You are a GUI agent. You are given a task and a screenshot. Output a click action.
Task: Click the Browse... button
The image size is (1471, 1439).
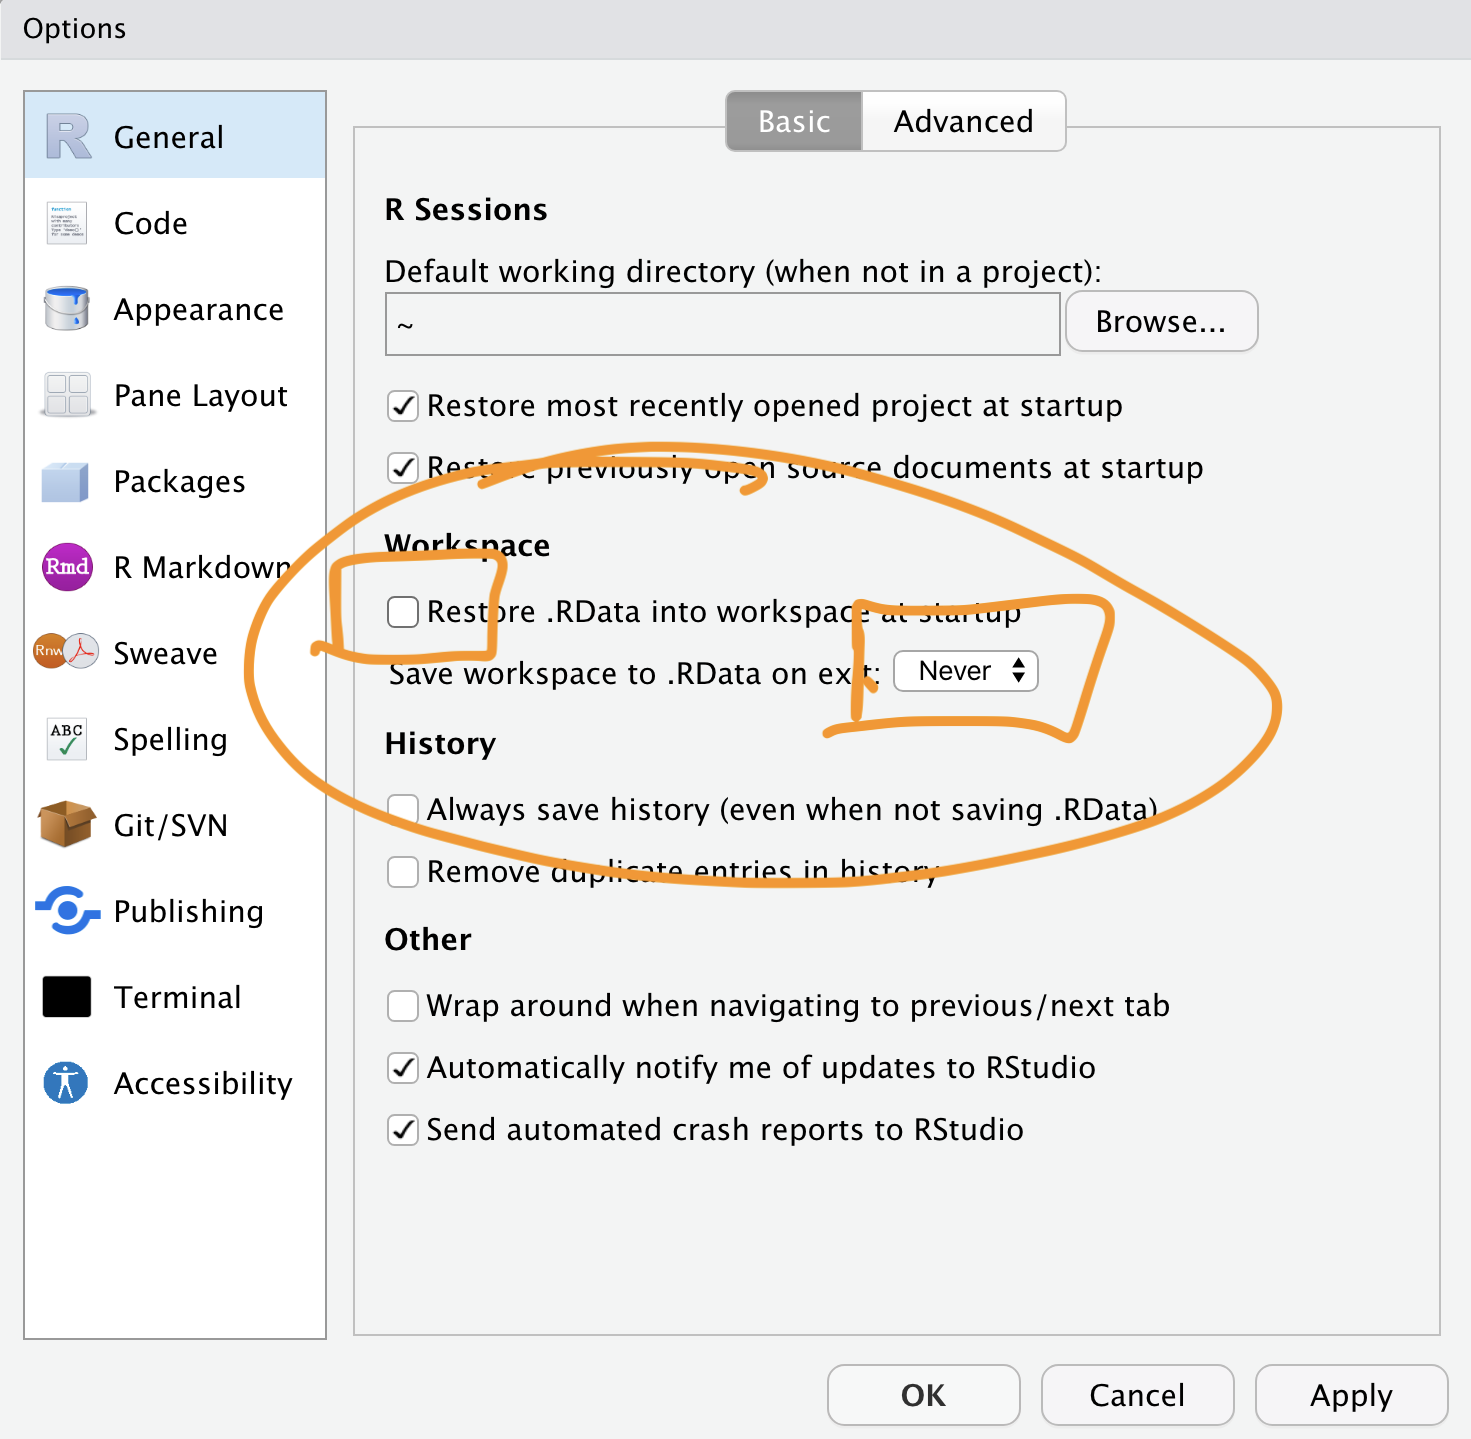[1160, 322]
